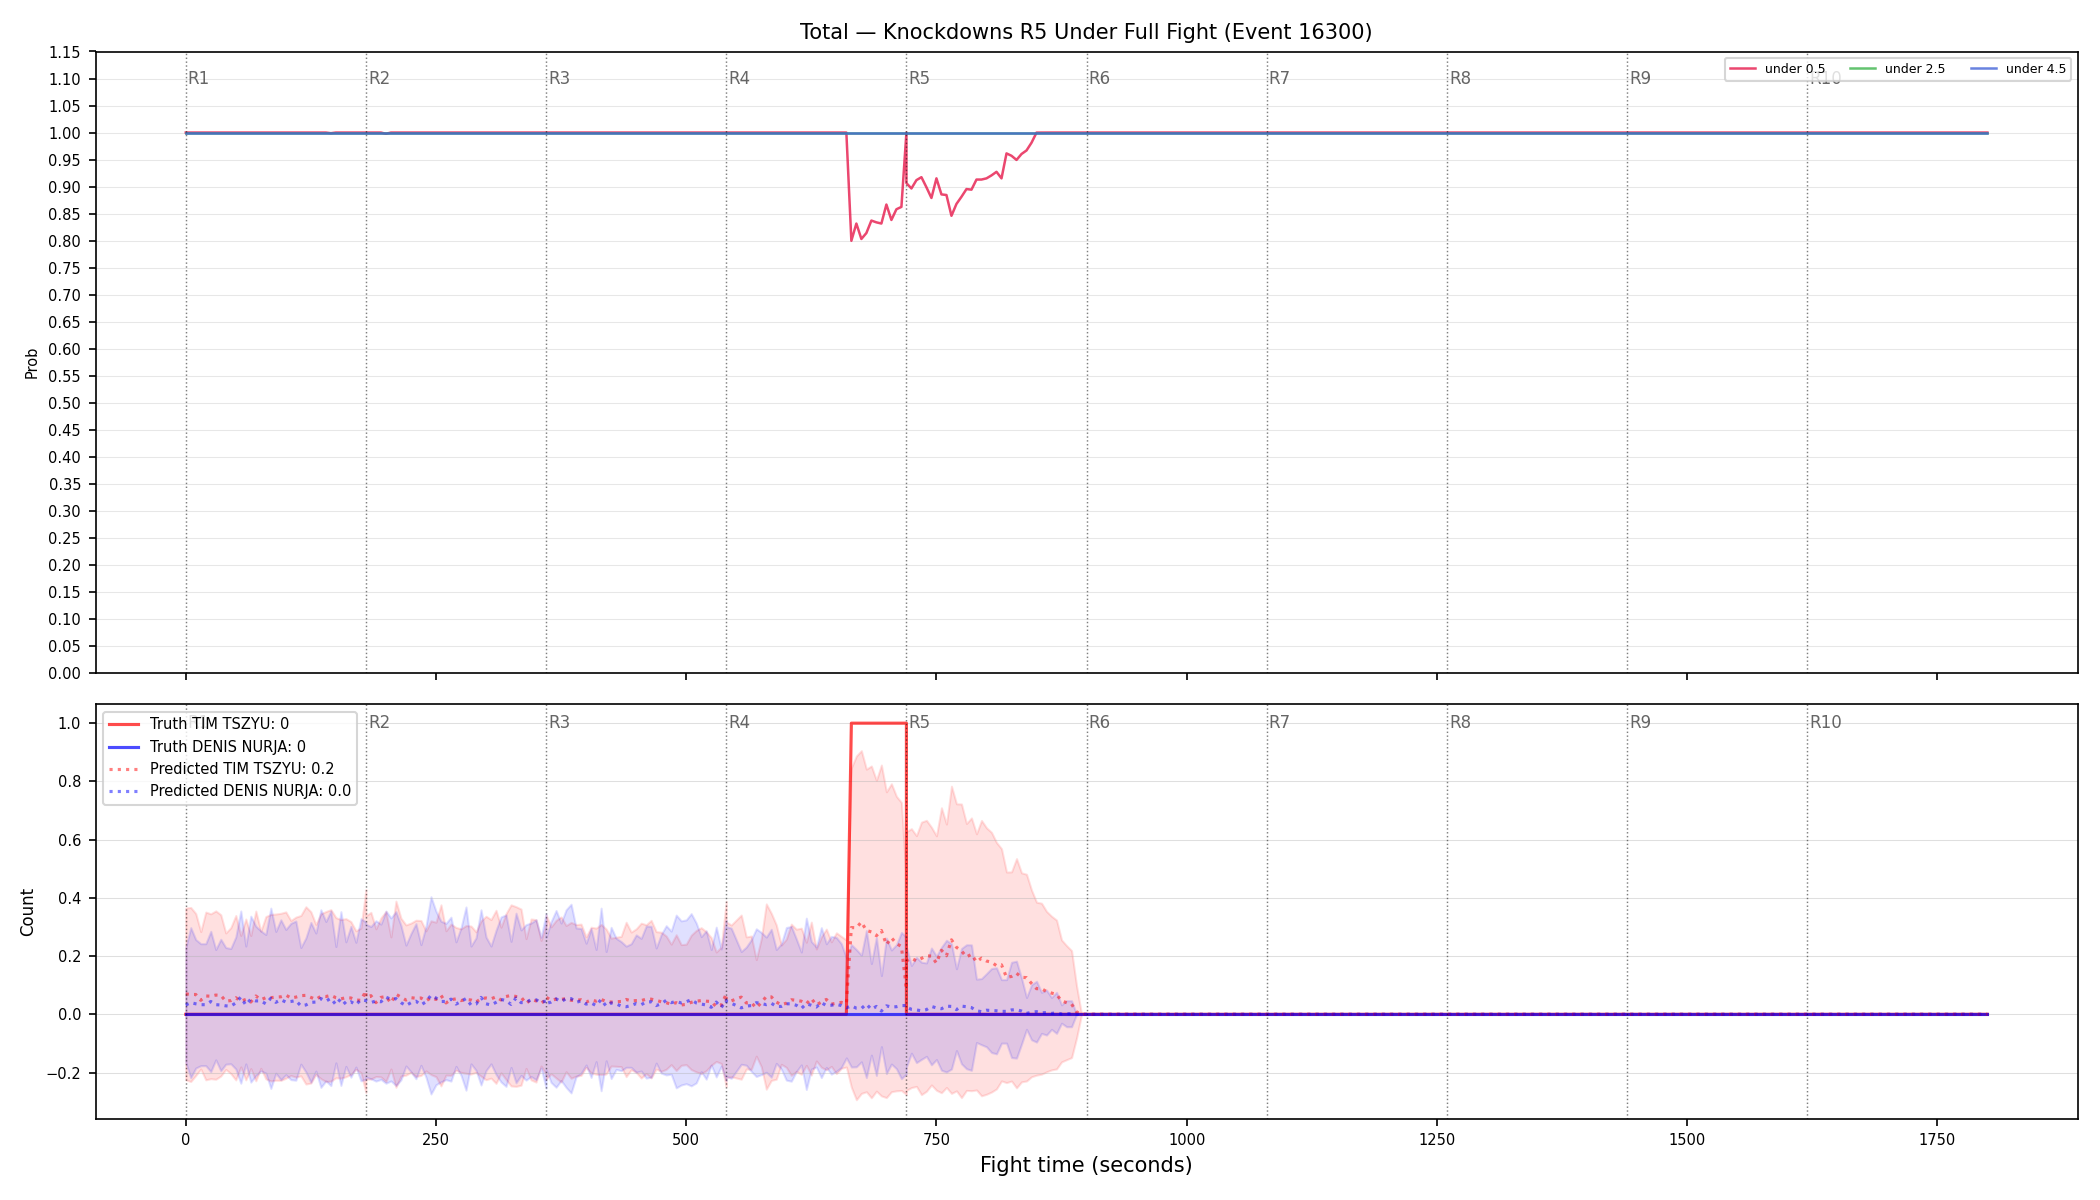Click the 1.00 tick on the Prob axis

(65, 134)
